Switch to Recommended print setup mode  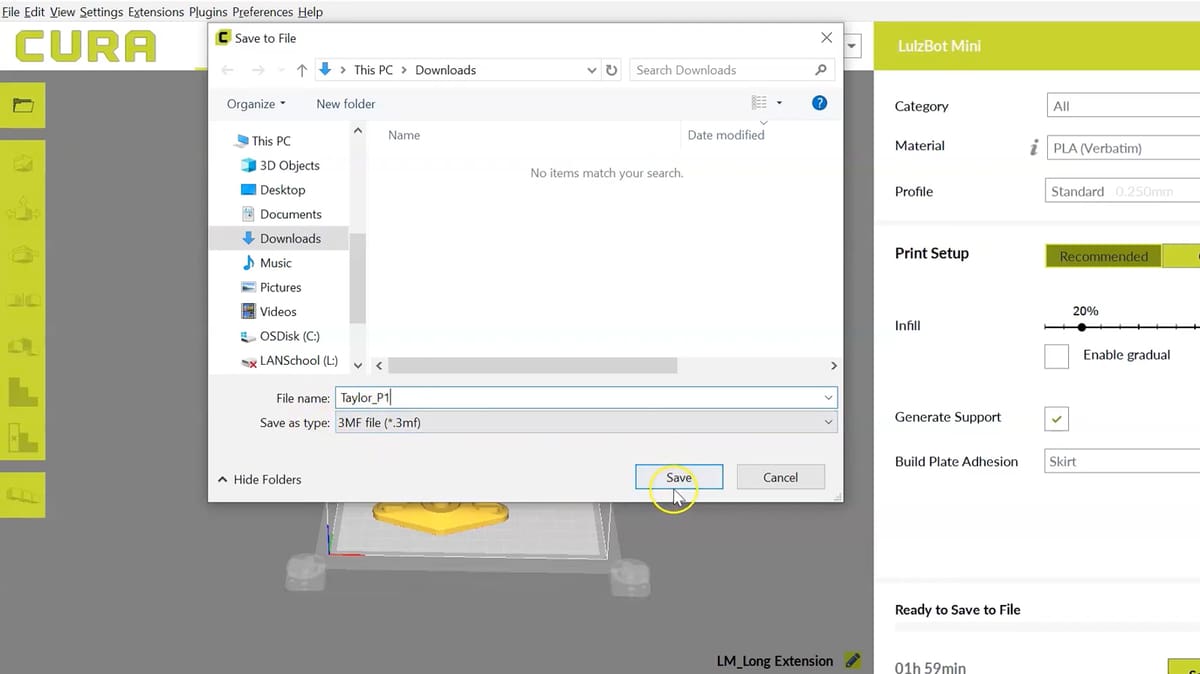(1104, 256)
